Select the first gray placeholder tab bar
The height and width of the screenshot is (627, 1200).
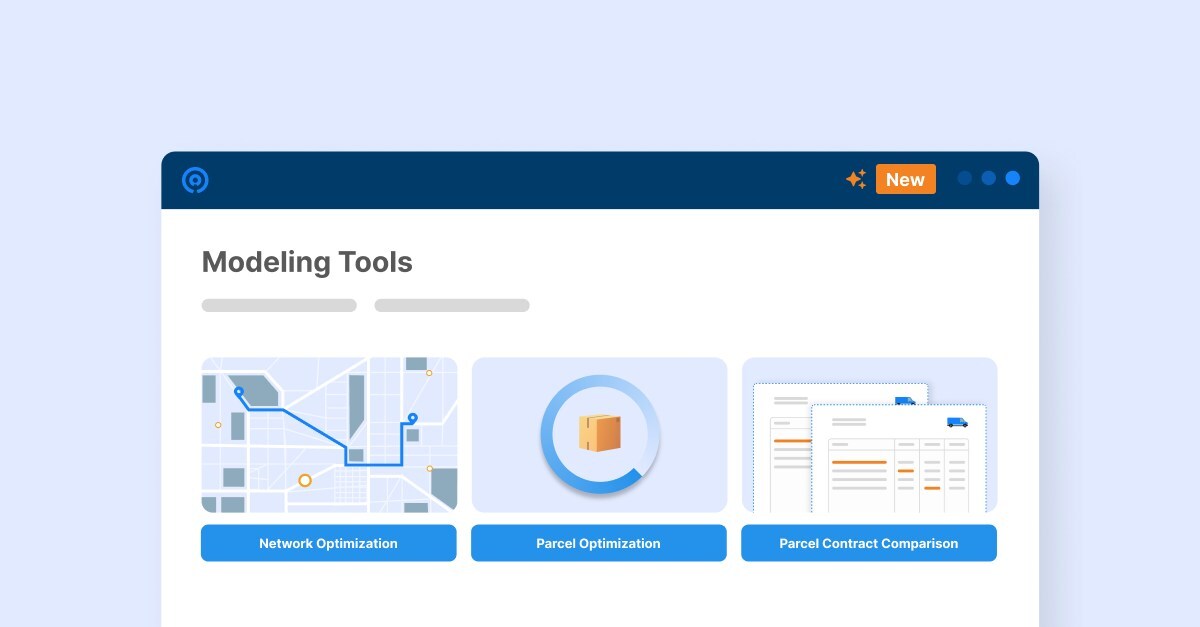279,305
